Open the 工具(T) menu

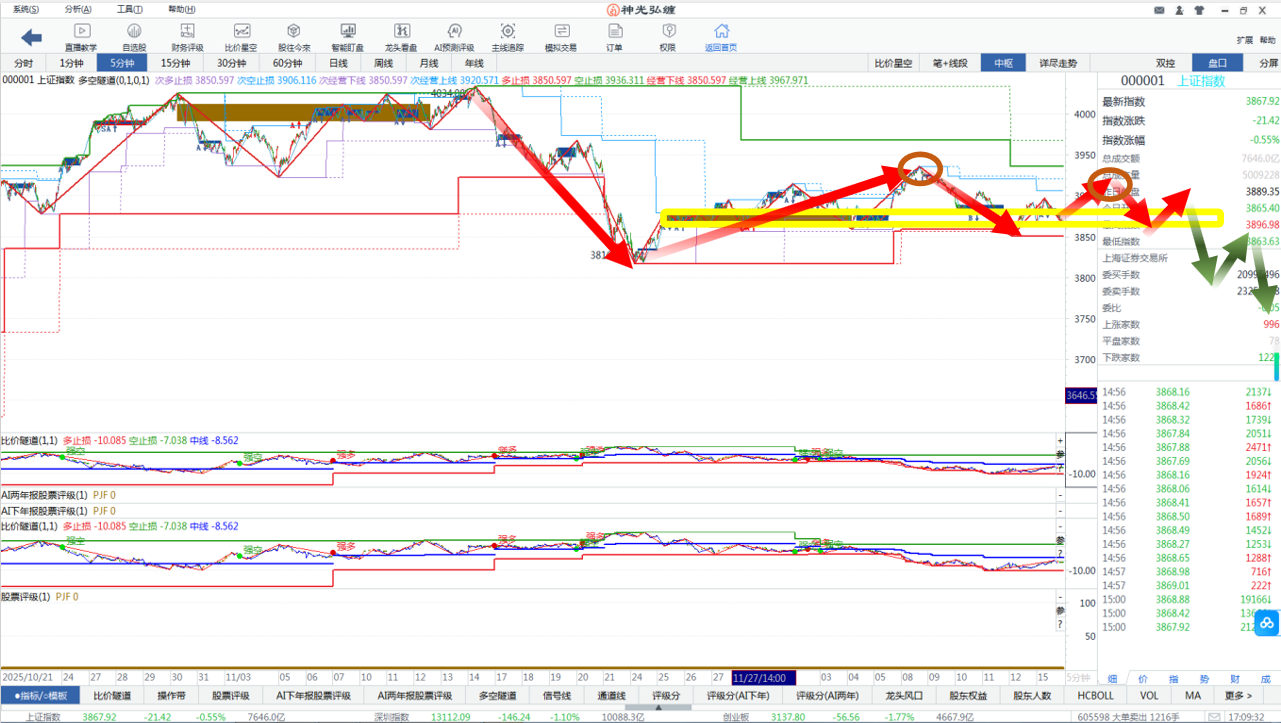[x=129, y=9]
